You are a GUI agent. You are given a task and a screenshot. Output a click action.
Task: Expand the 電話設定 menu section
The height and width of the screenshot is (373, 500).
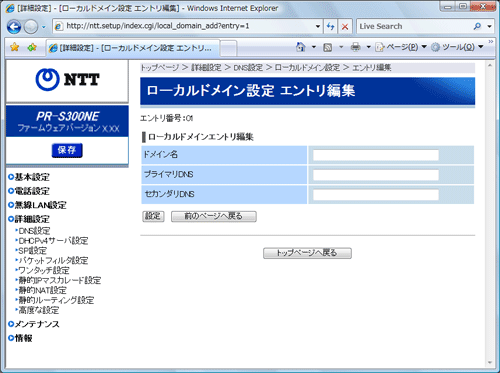tap(29, 191)
